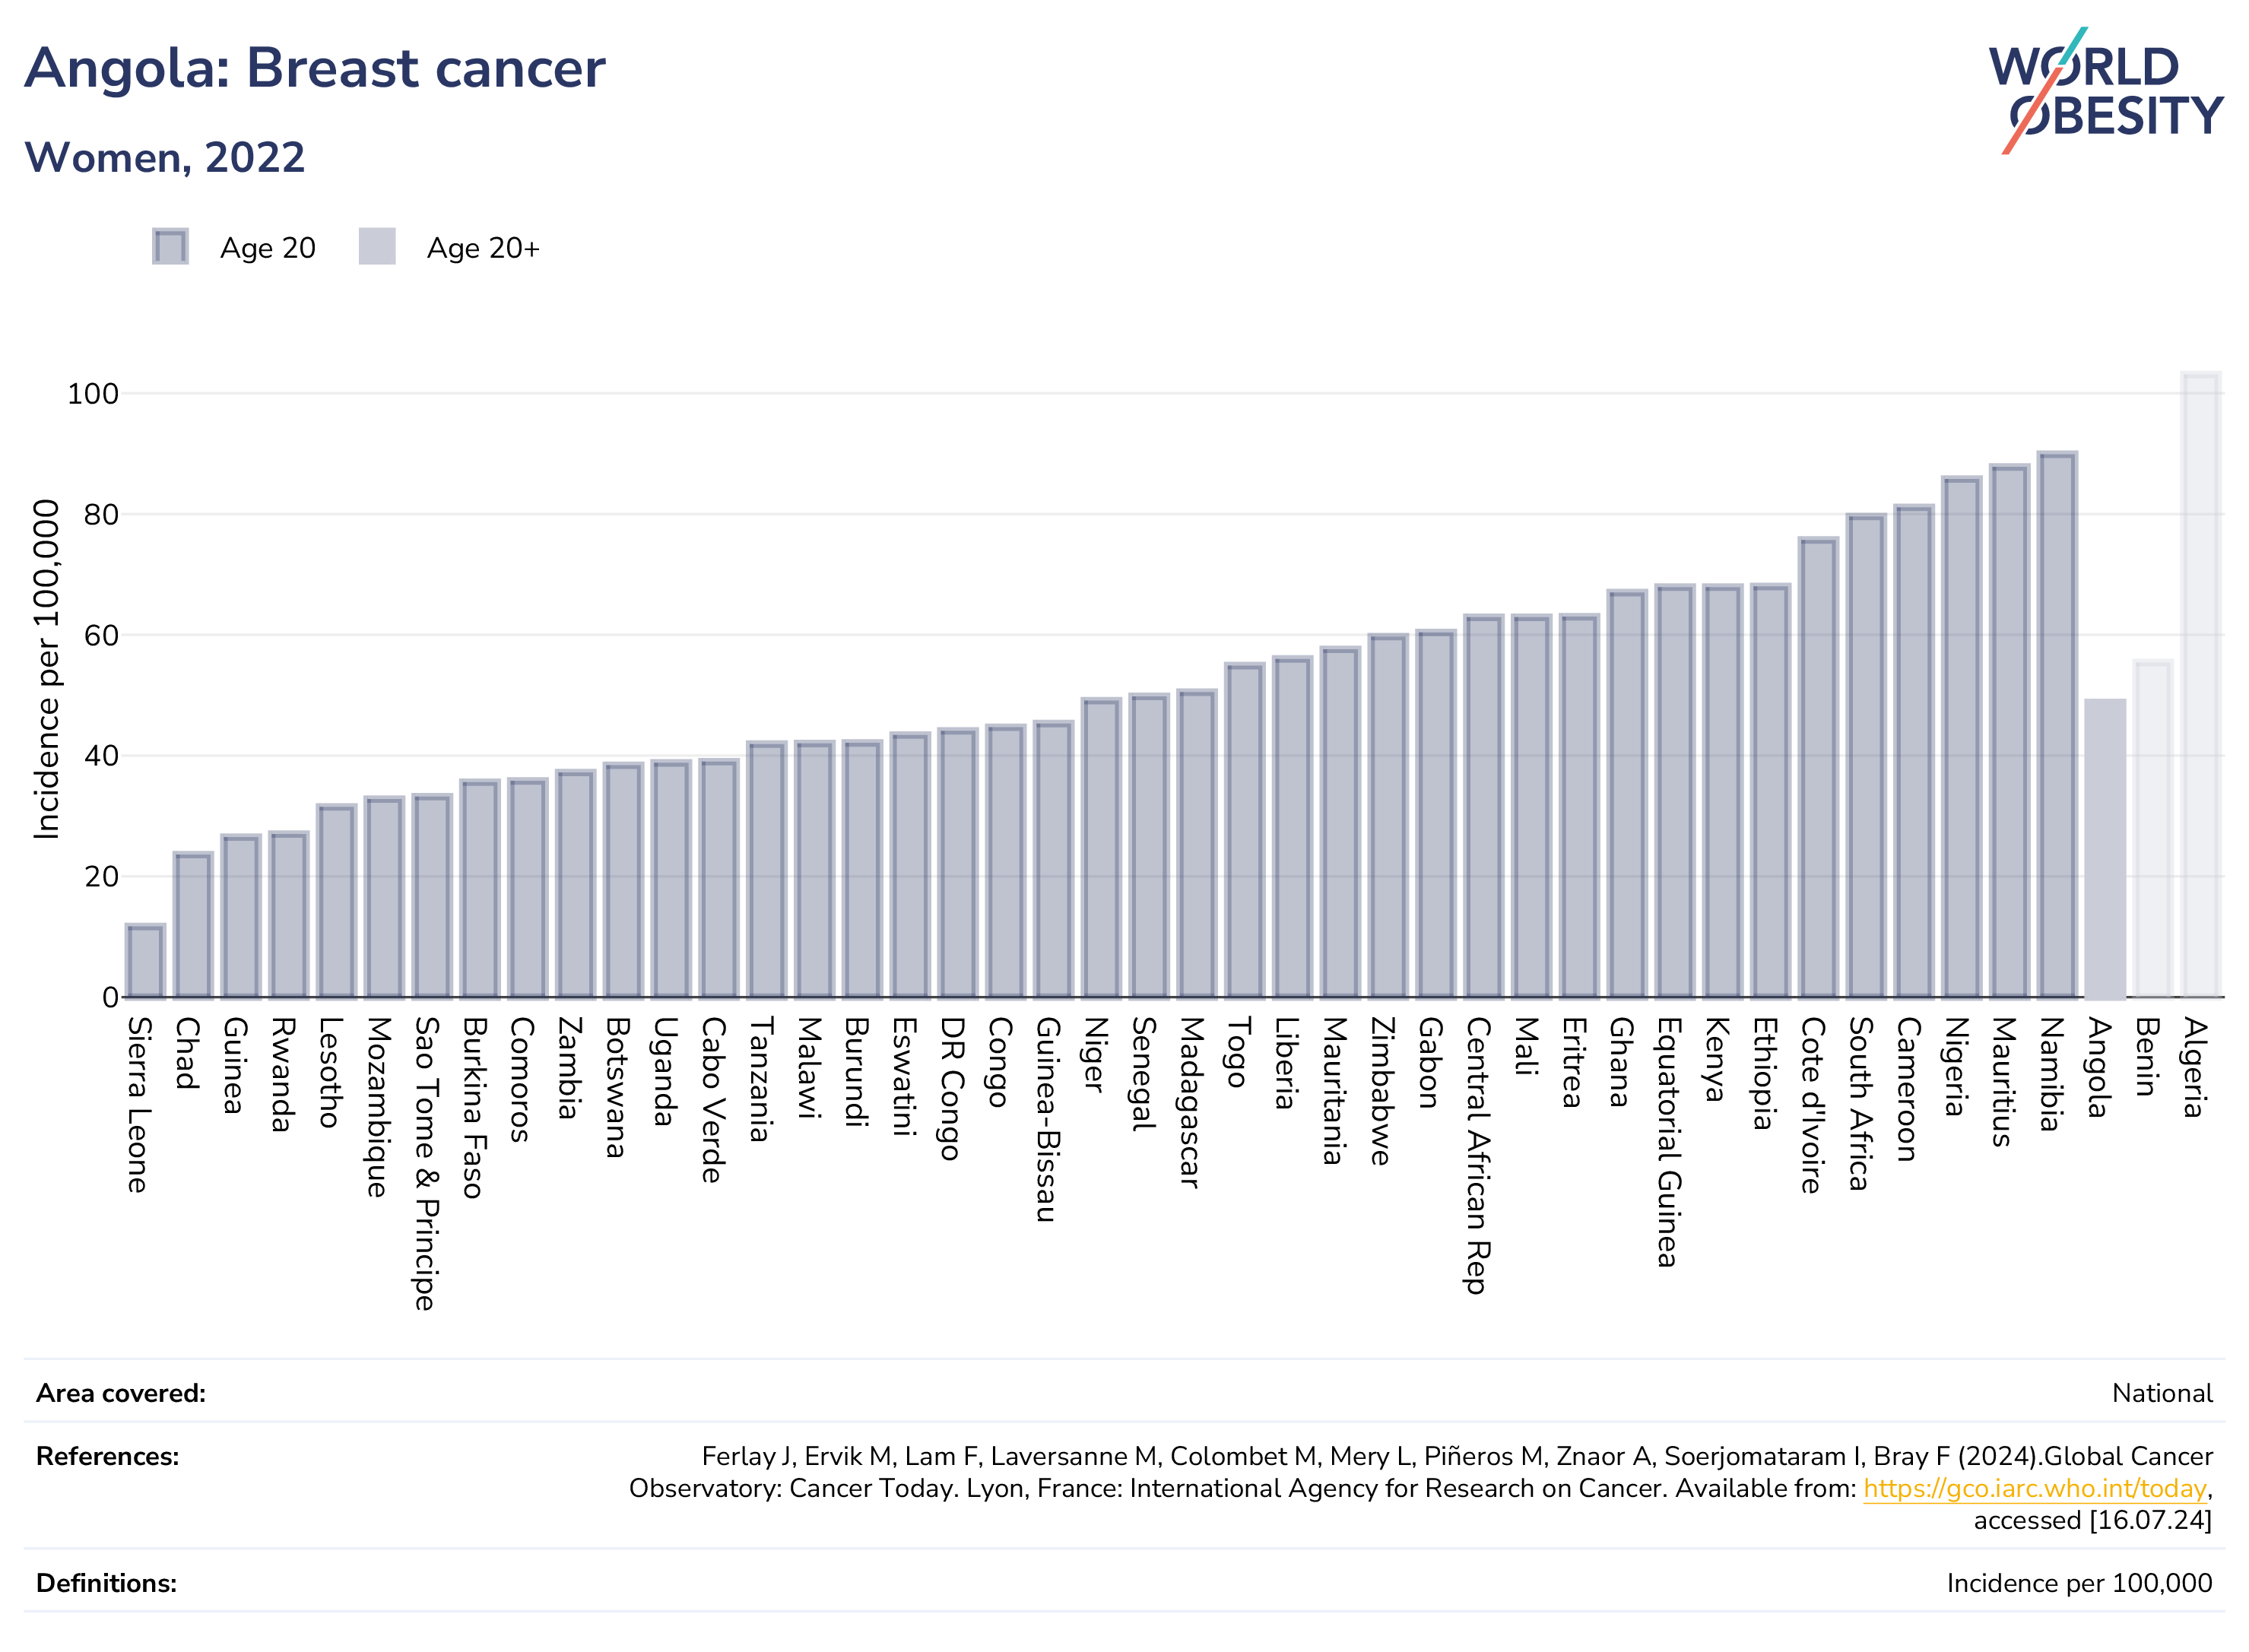Select the Angola highlighted bar
The height and width of the screenshot is (1652, 2249).
(x=2105, y=848)
